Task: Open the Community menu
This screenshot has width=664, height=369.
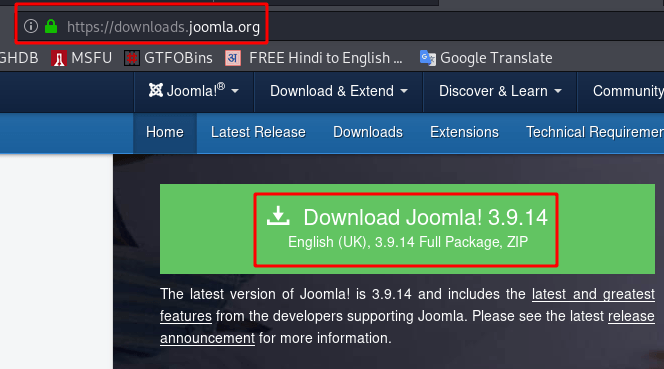Action: tap(628, 91)
